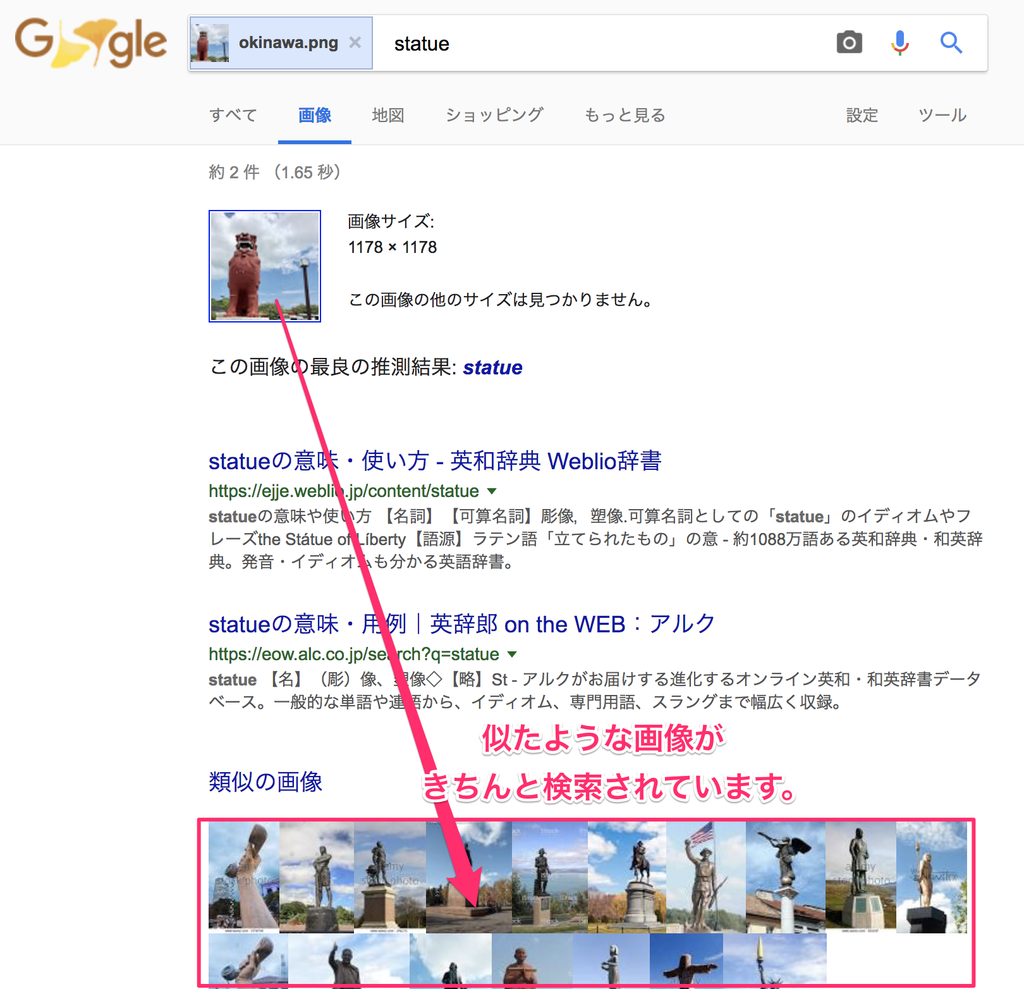Open the winged angel statue on column image

point(786,877)
